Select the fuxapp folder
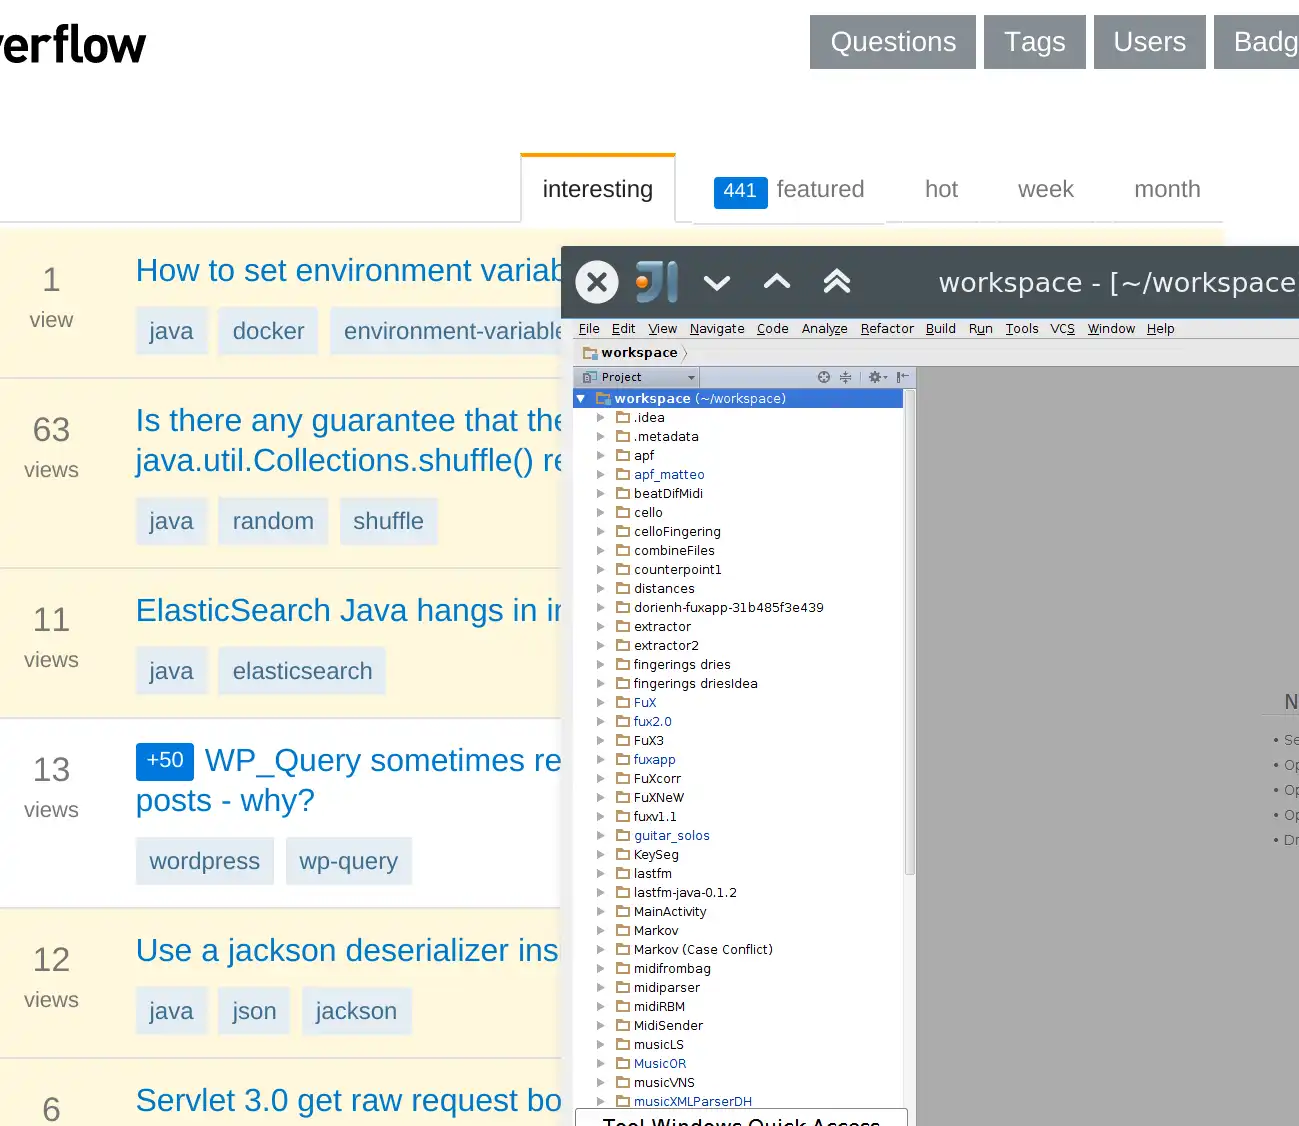This screenshot has height=1126, width=1299. point(654,759)
